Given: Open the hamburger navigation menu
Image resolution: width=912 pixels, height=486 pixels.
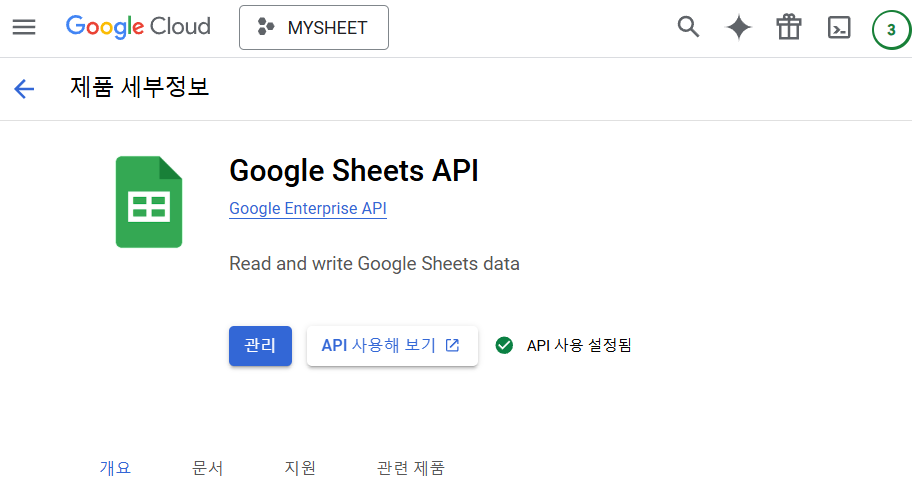Looking at the screenshot, I should point(24,27).
